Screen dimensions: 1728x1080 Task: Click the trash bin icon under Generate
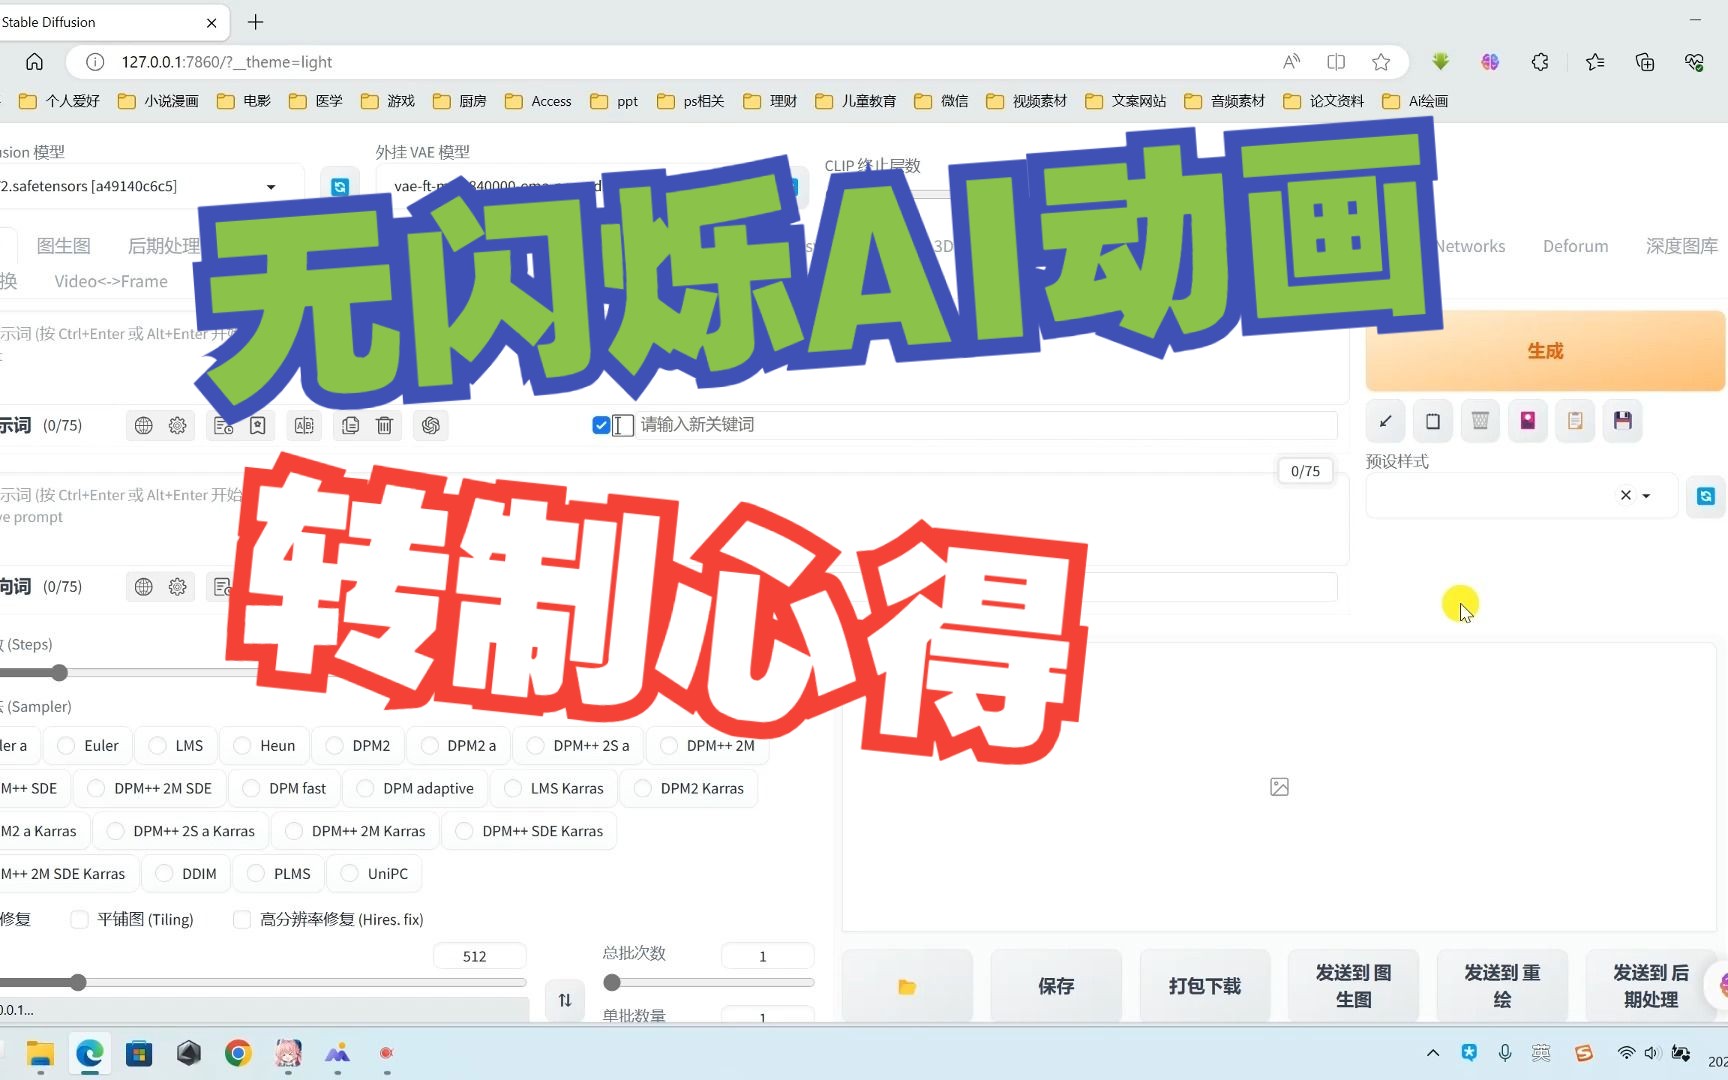1480,421
